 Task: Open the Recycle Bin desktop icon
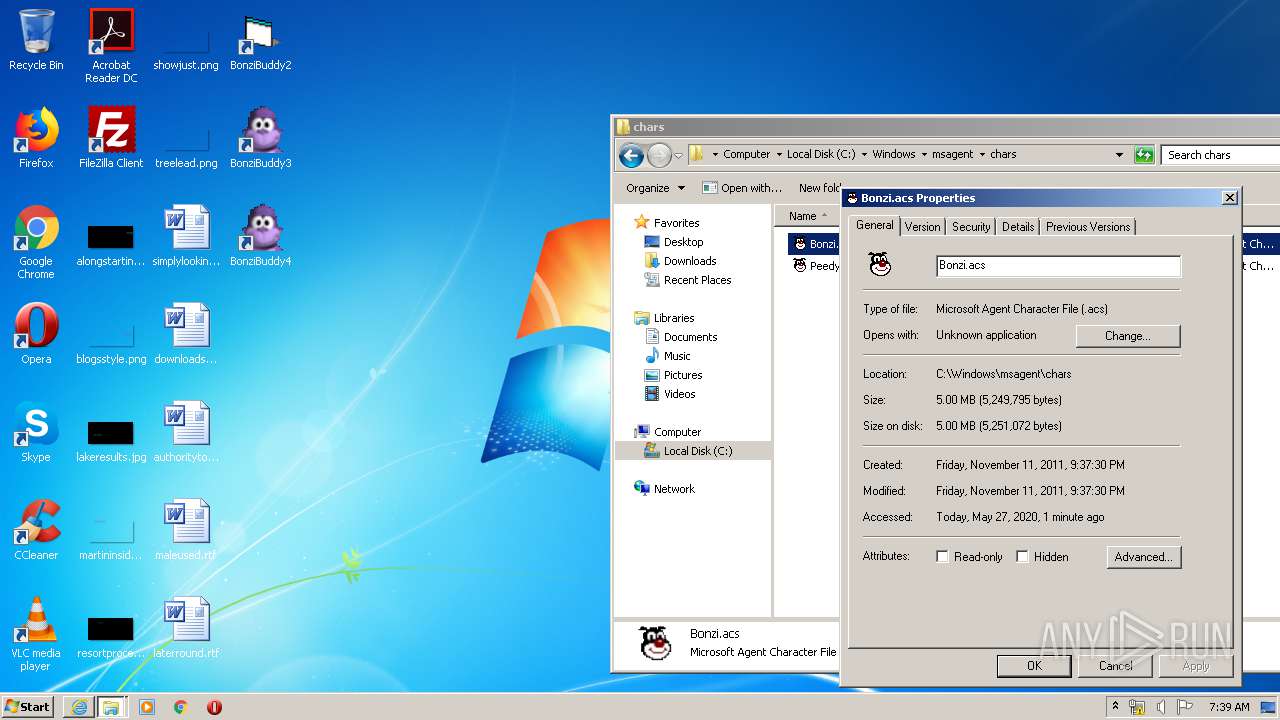click(x=36, y=40)
